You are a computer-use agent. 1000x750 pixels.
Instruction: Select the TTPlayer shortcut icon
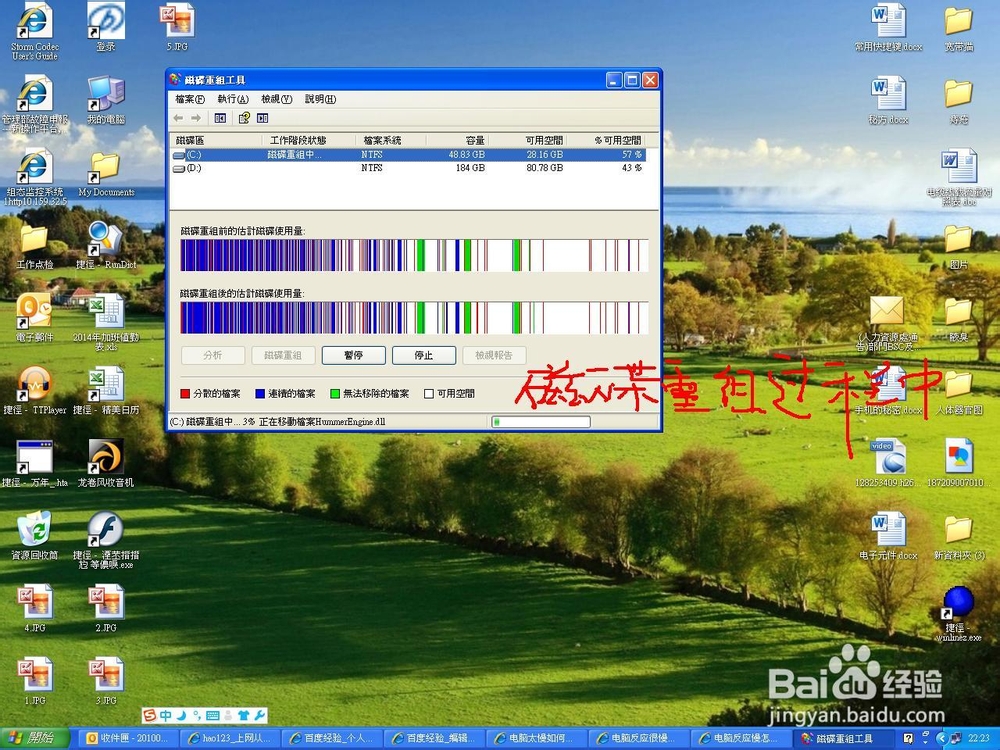(x=34, y=390)
